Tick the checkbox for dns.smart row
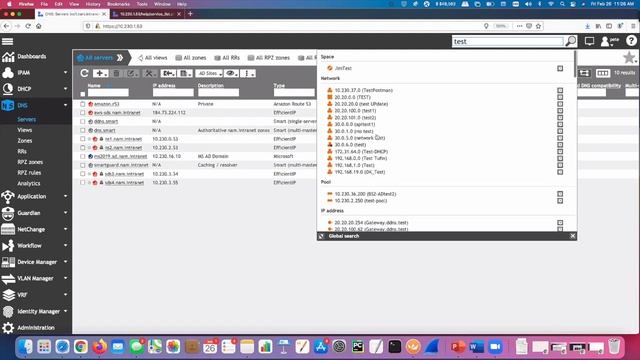Screen dimensions: 640x360 click(x=83, y=130)
